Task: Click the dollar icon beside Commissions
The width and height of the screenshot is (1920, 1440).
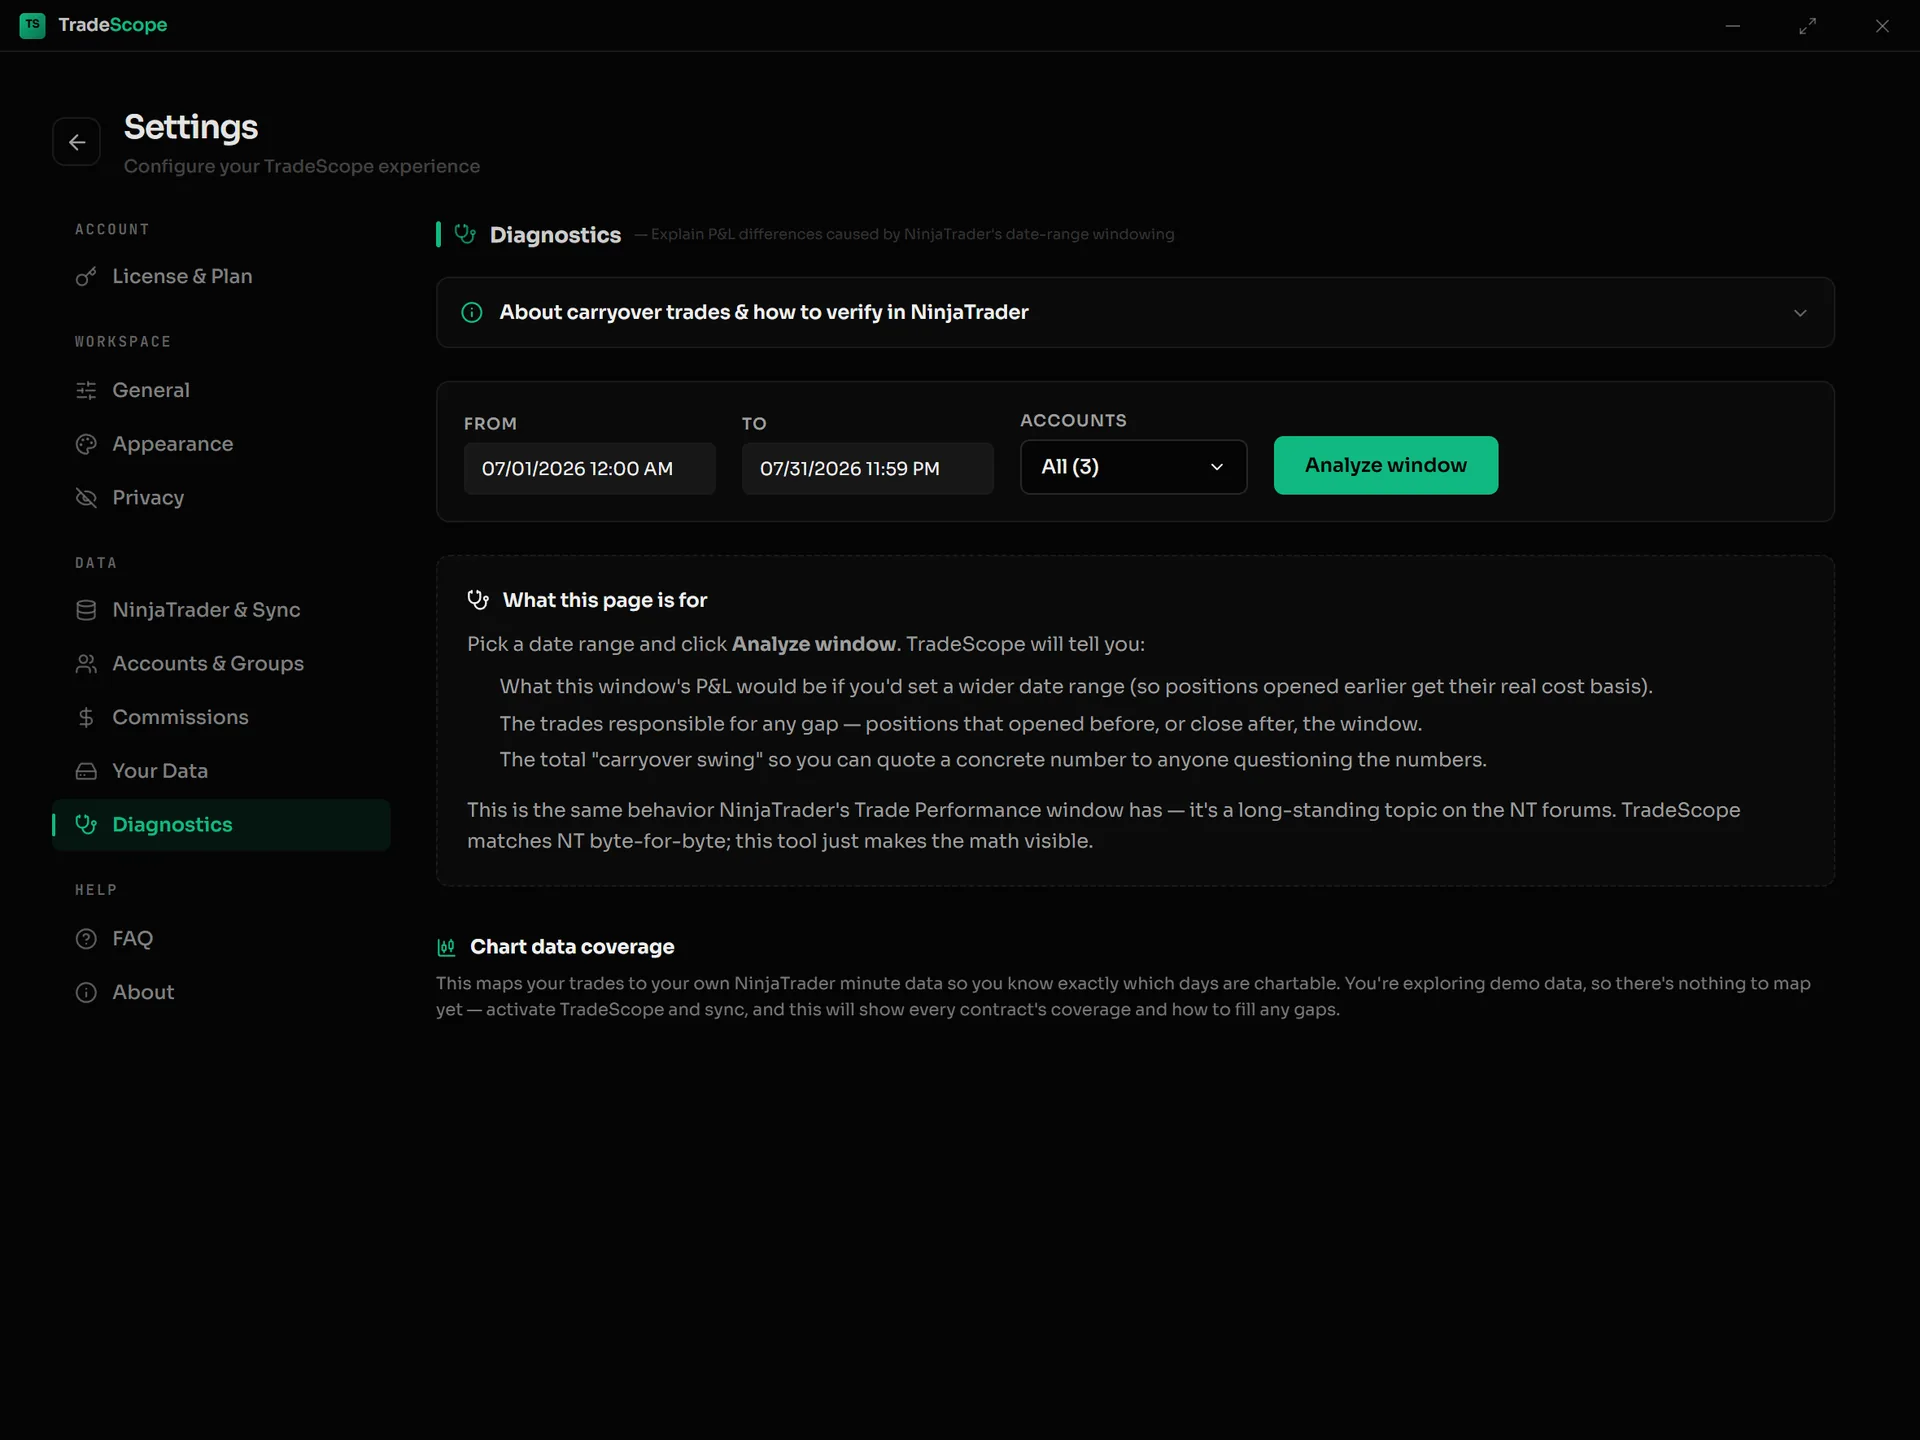Action: tap(86, 717)
